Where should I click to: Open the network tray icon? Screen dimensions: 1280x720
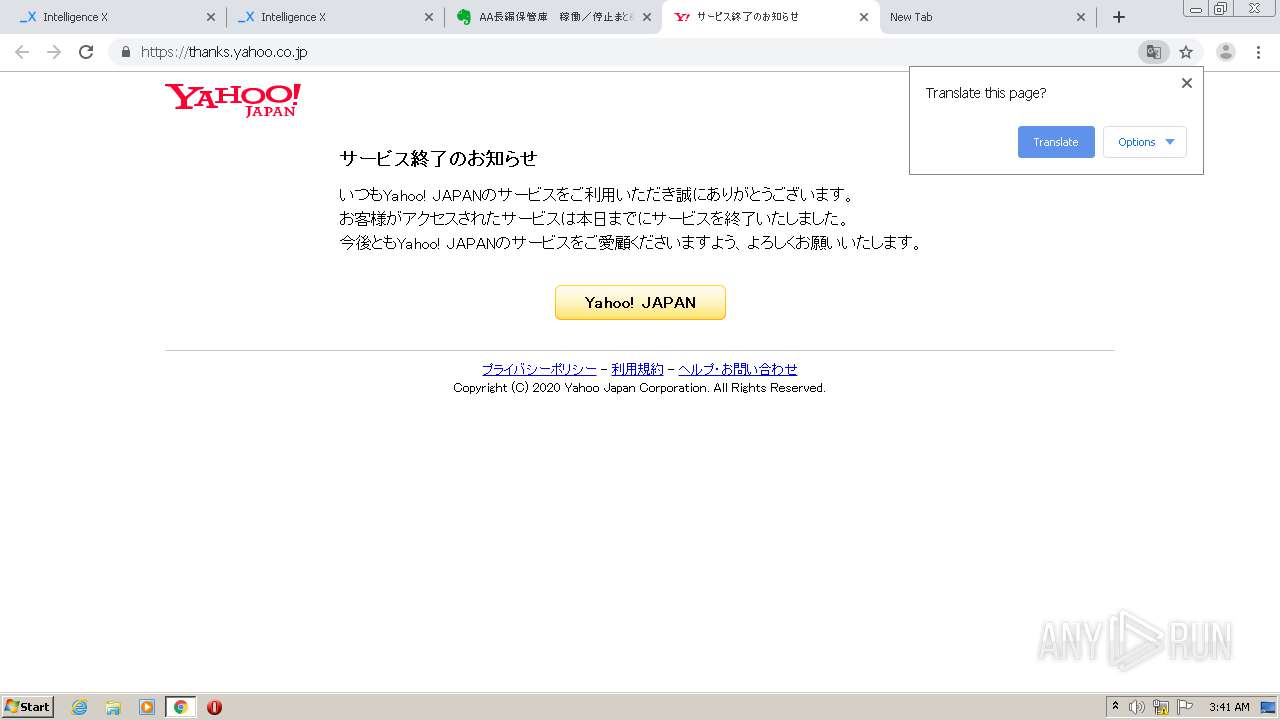tap(1161, 707)
